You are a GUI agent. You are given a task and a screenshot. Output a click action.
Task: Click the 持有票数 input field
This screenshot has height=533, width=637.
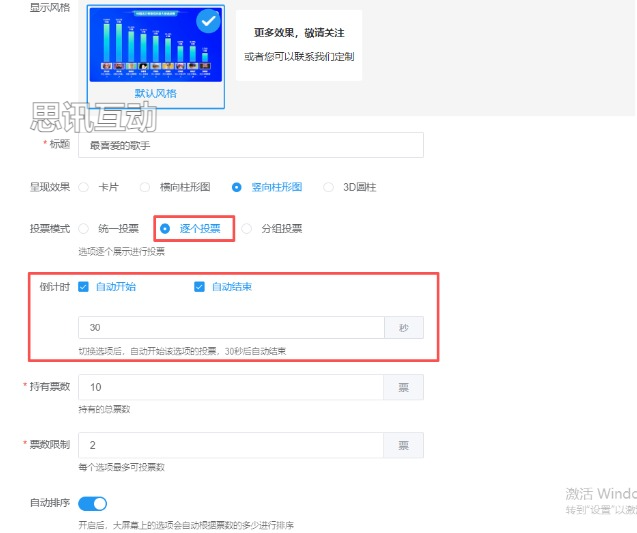(231, 387)
